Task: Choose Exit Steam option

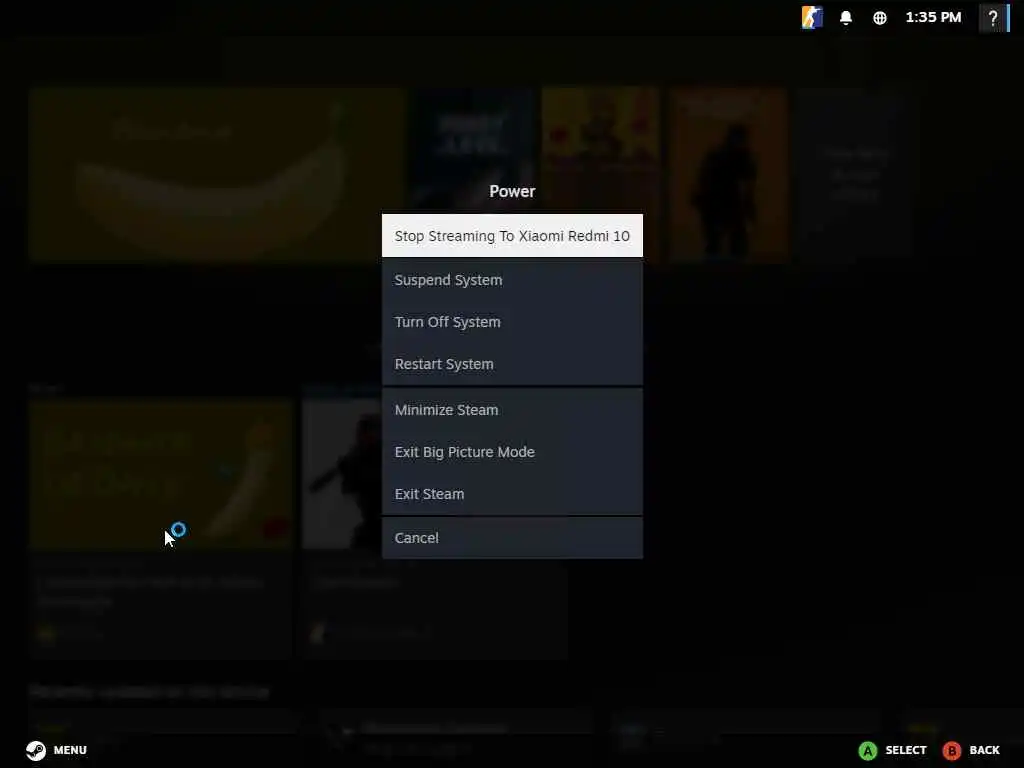Action: click(512, 494)
